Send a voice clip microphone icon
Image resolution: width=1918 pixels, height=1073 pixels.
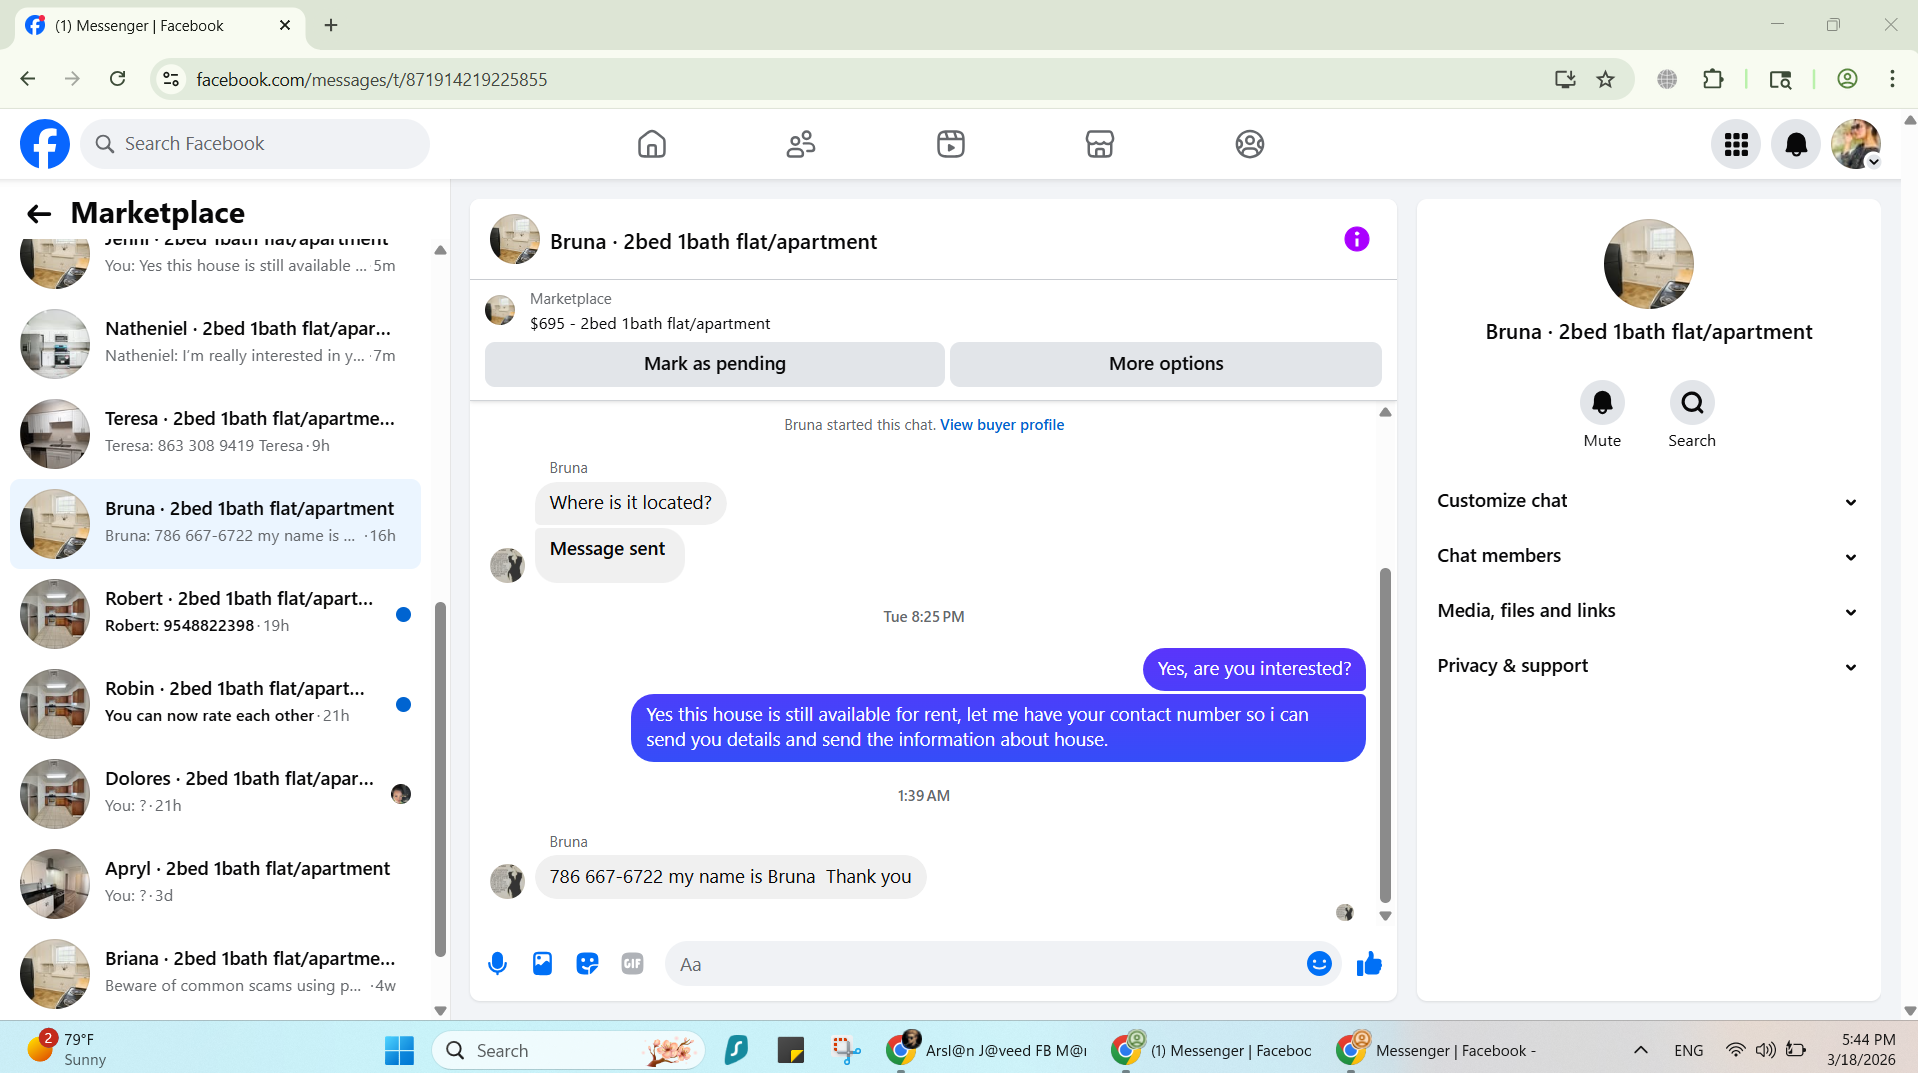coord(497,964)
